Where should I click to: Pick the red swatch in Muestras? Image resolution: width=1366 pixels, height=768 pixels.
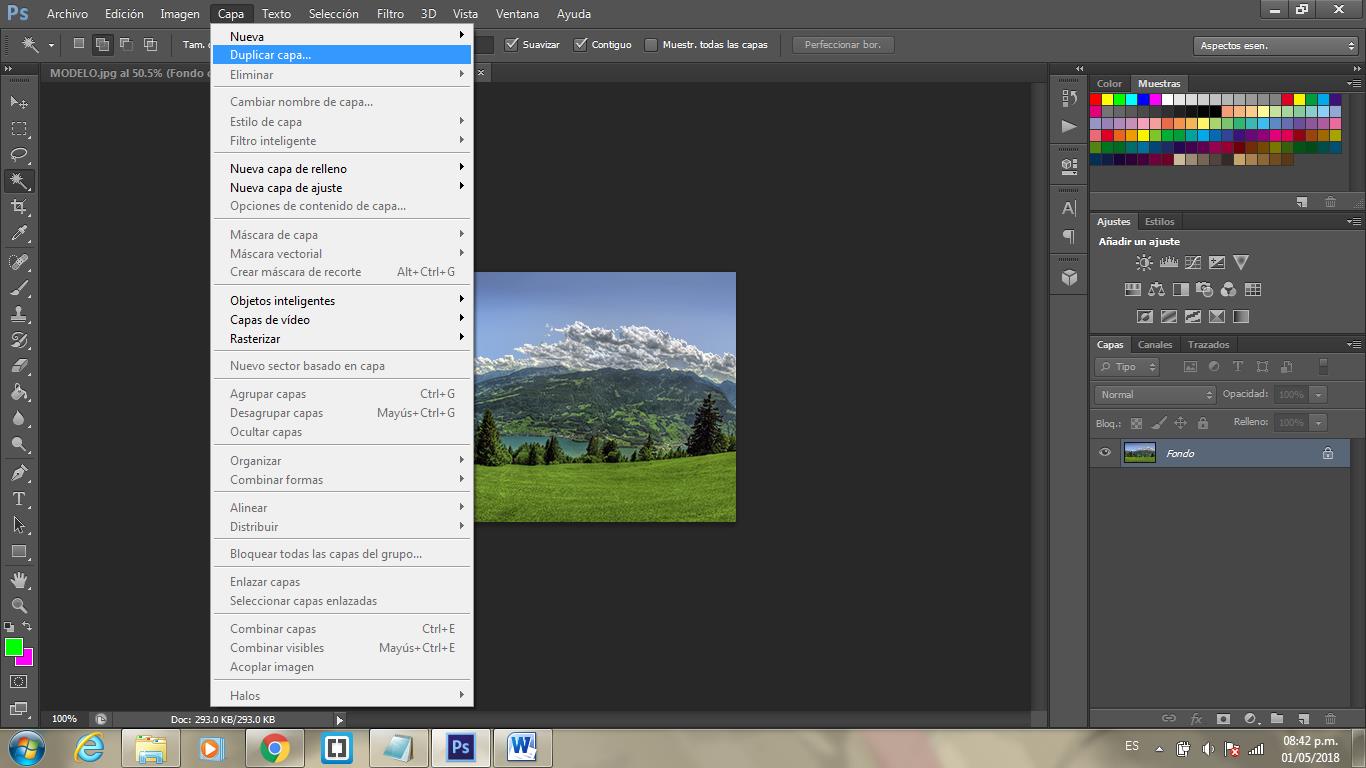coord(1096,100)
